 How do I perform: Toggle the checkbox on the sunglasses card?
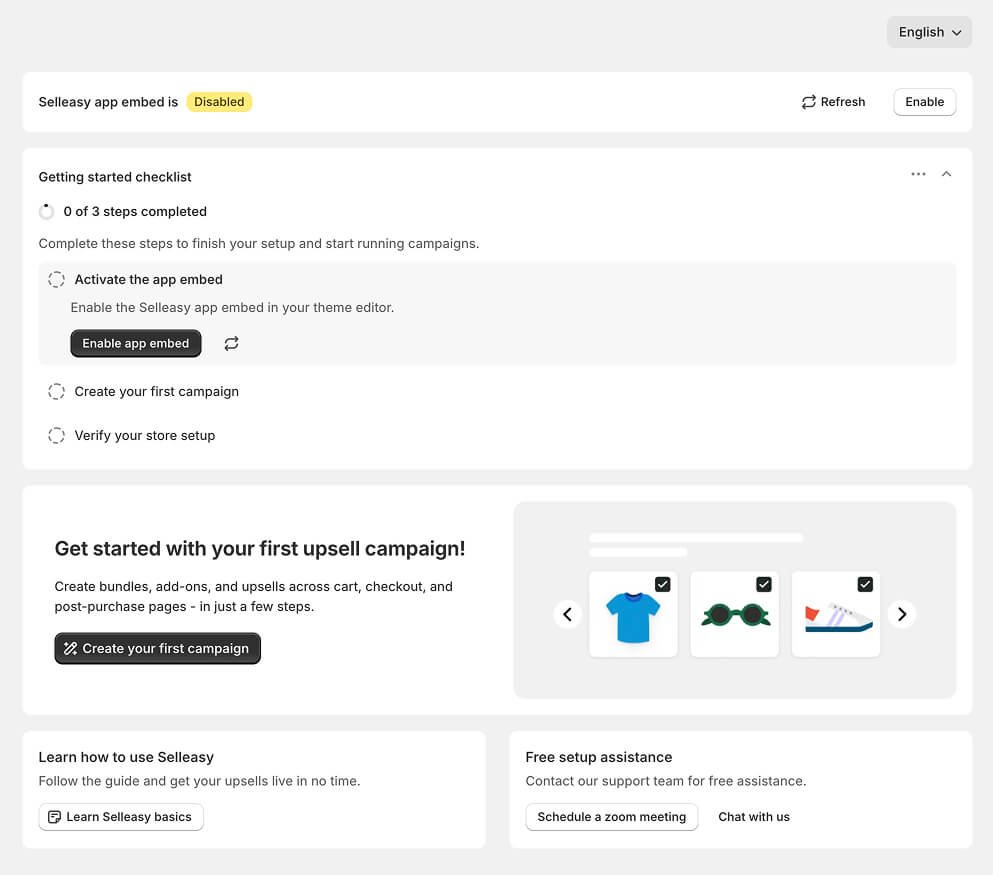tap(764, 584)
